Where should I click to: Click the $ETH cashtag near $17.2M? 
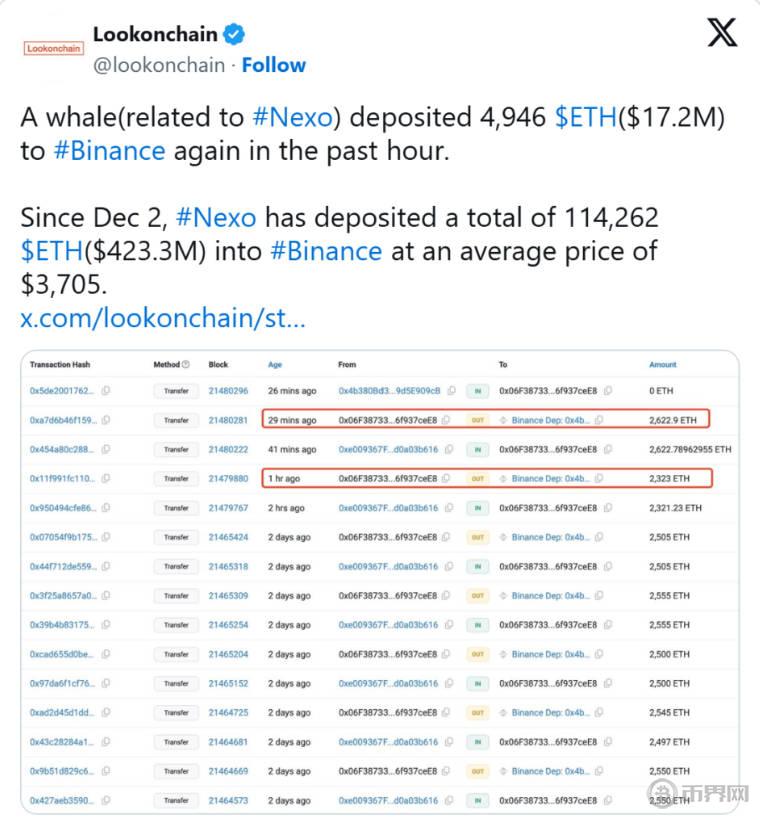585,117
